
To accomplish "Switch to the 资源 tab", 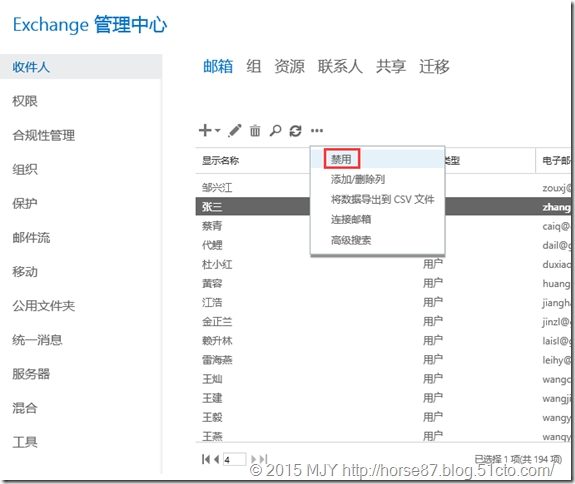I will 289,67.
